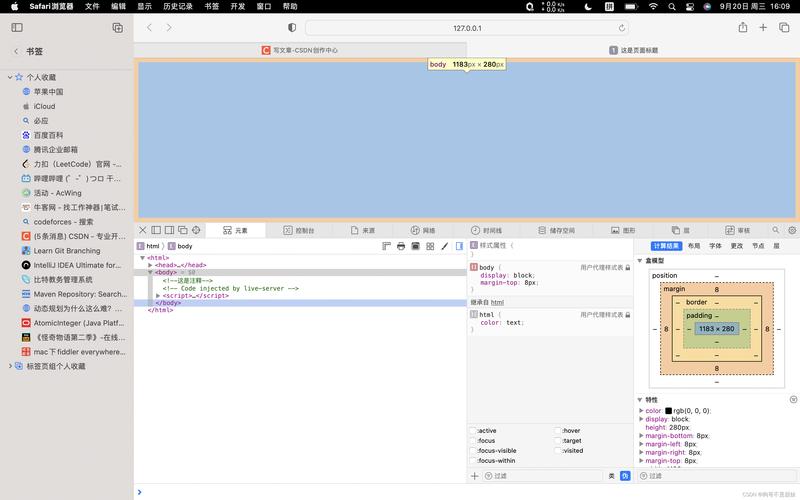Click the print styles printer icon

click(401, 246)
